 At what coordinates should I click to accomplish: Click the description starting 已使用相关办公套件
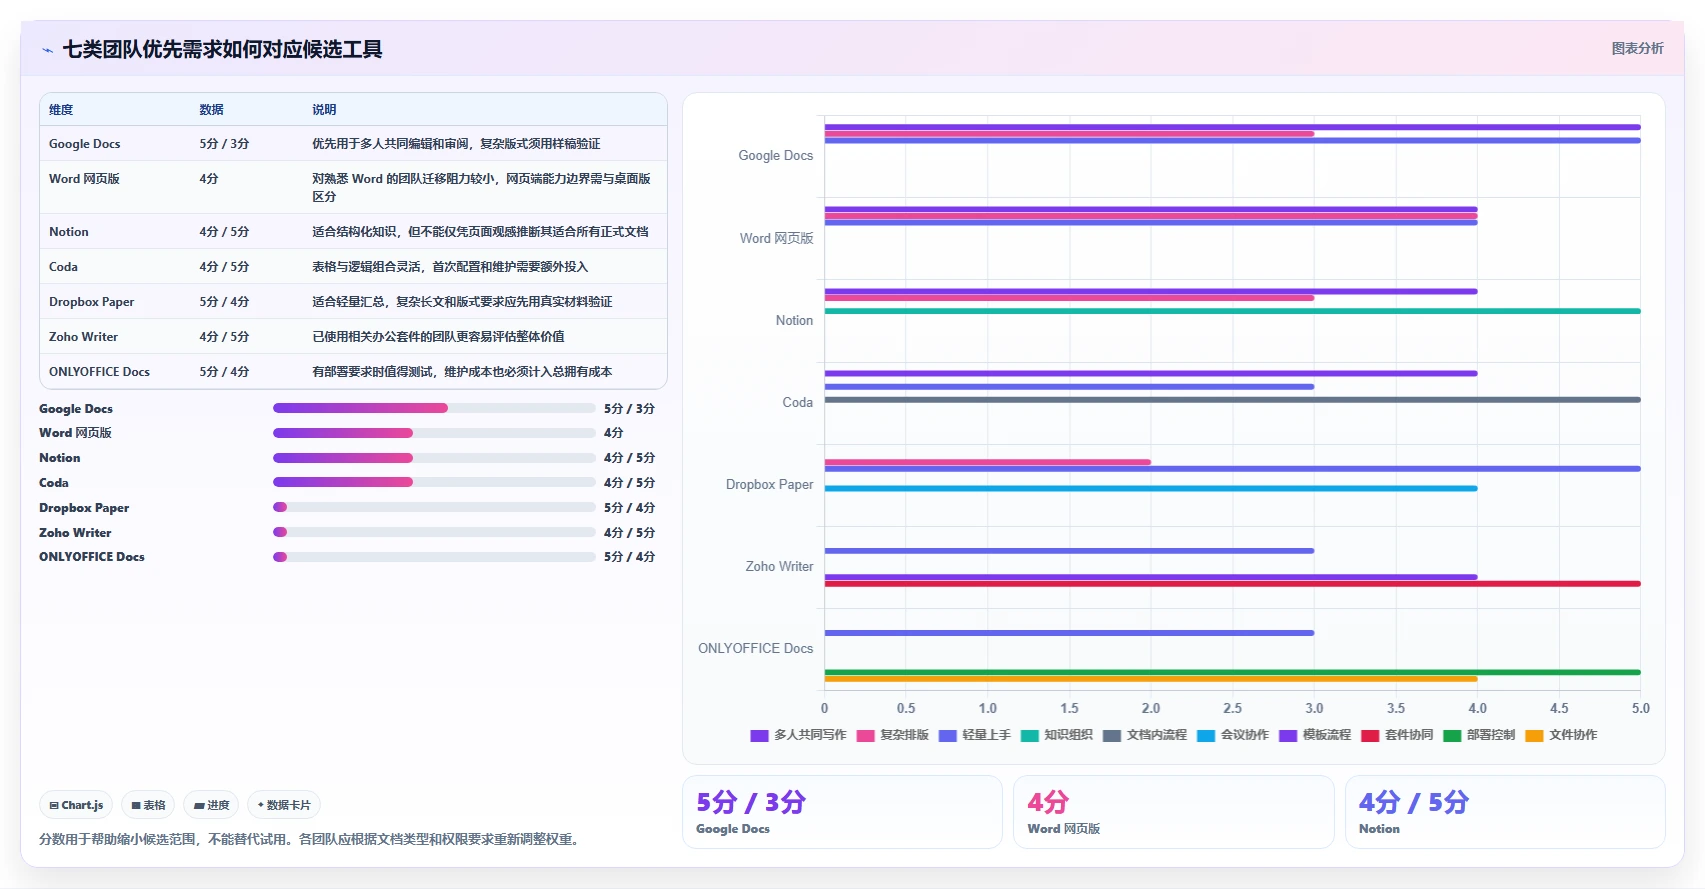pos(438,337)
